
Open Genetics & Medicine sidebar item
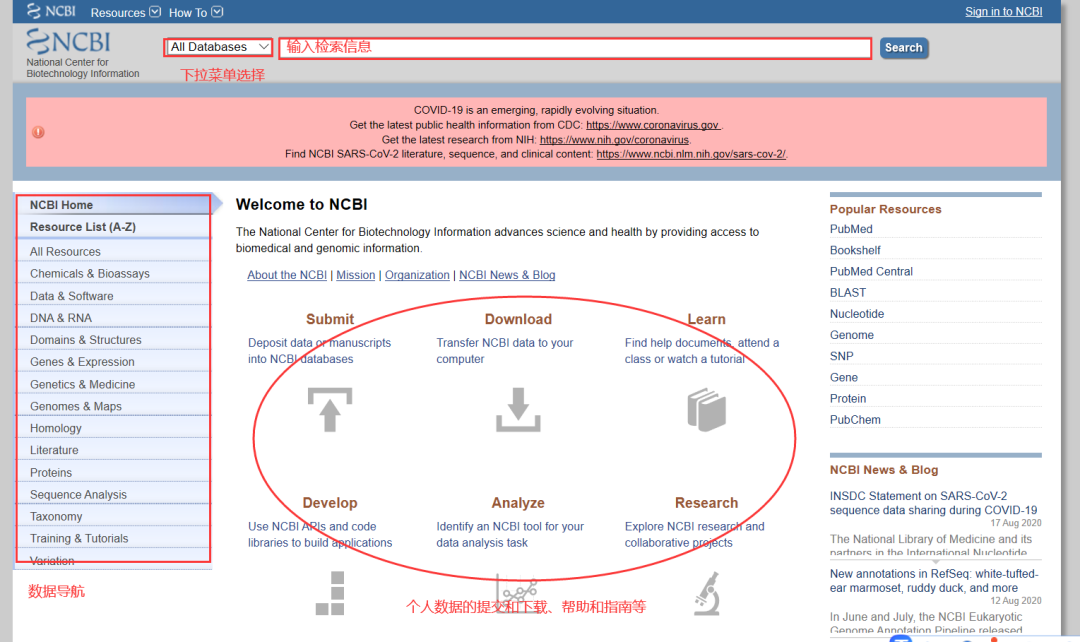coord(113,384)
